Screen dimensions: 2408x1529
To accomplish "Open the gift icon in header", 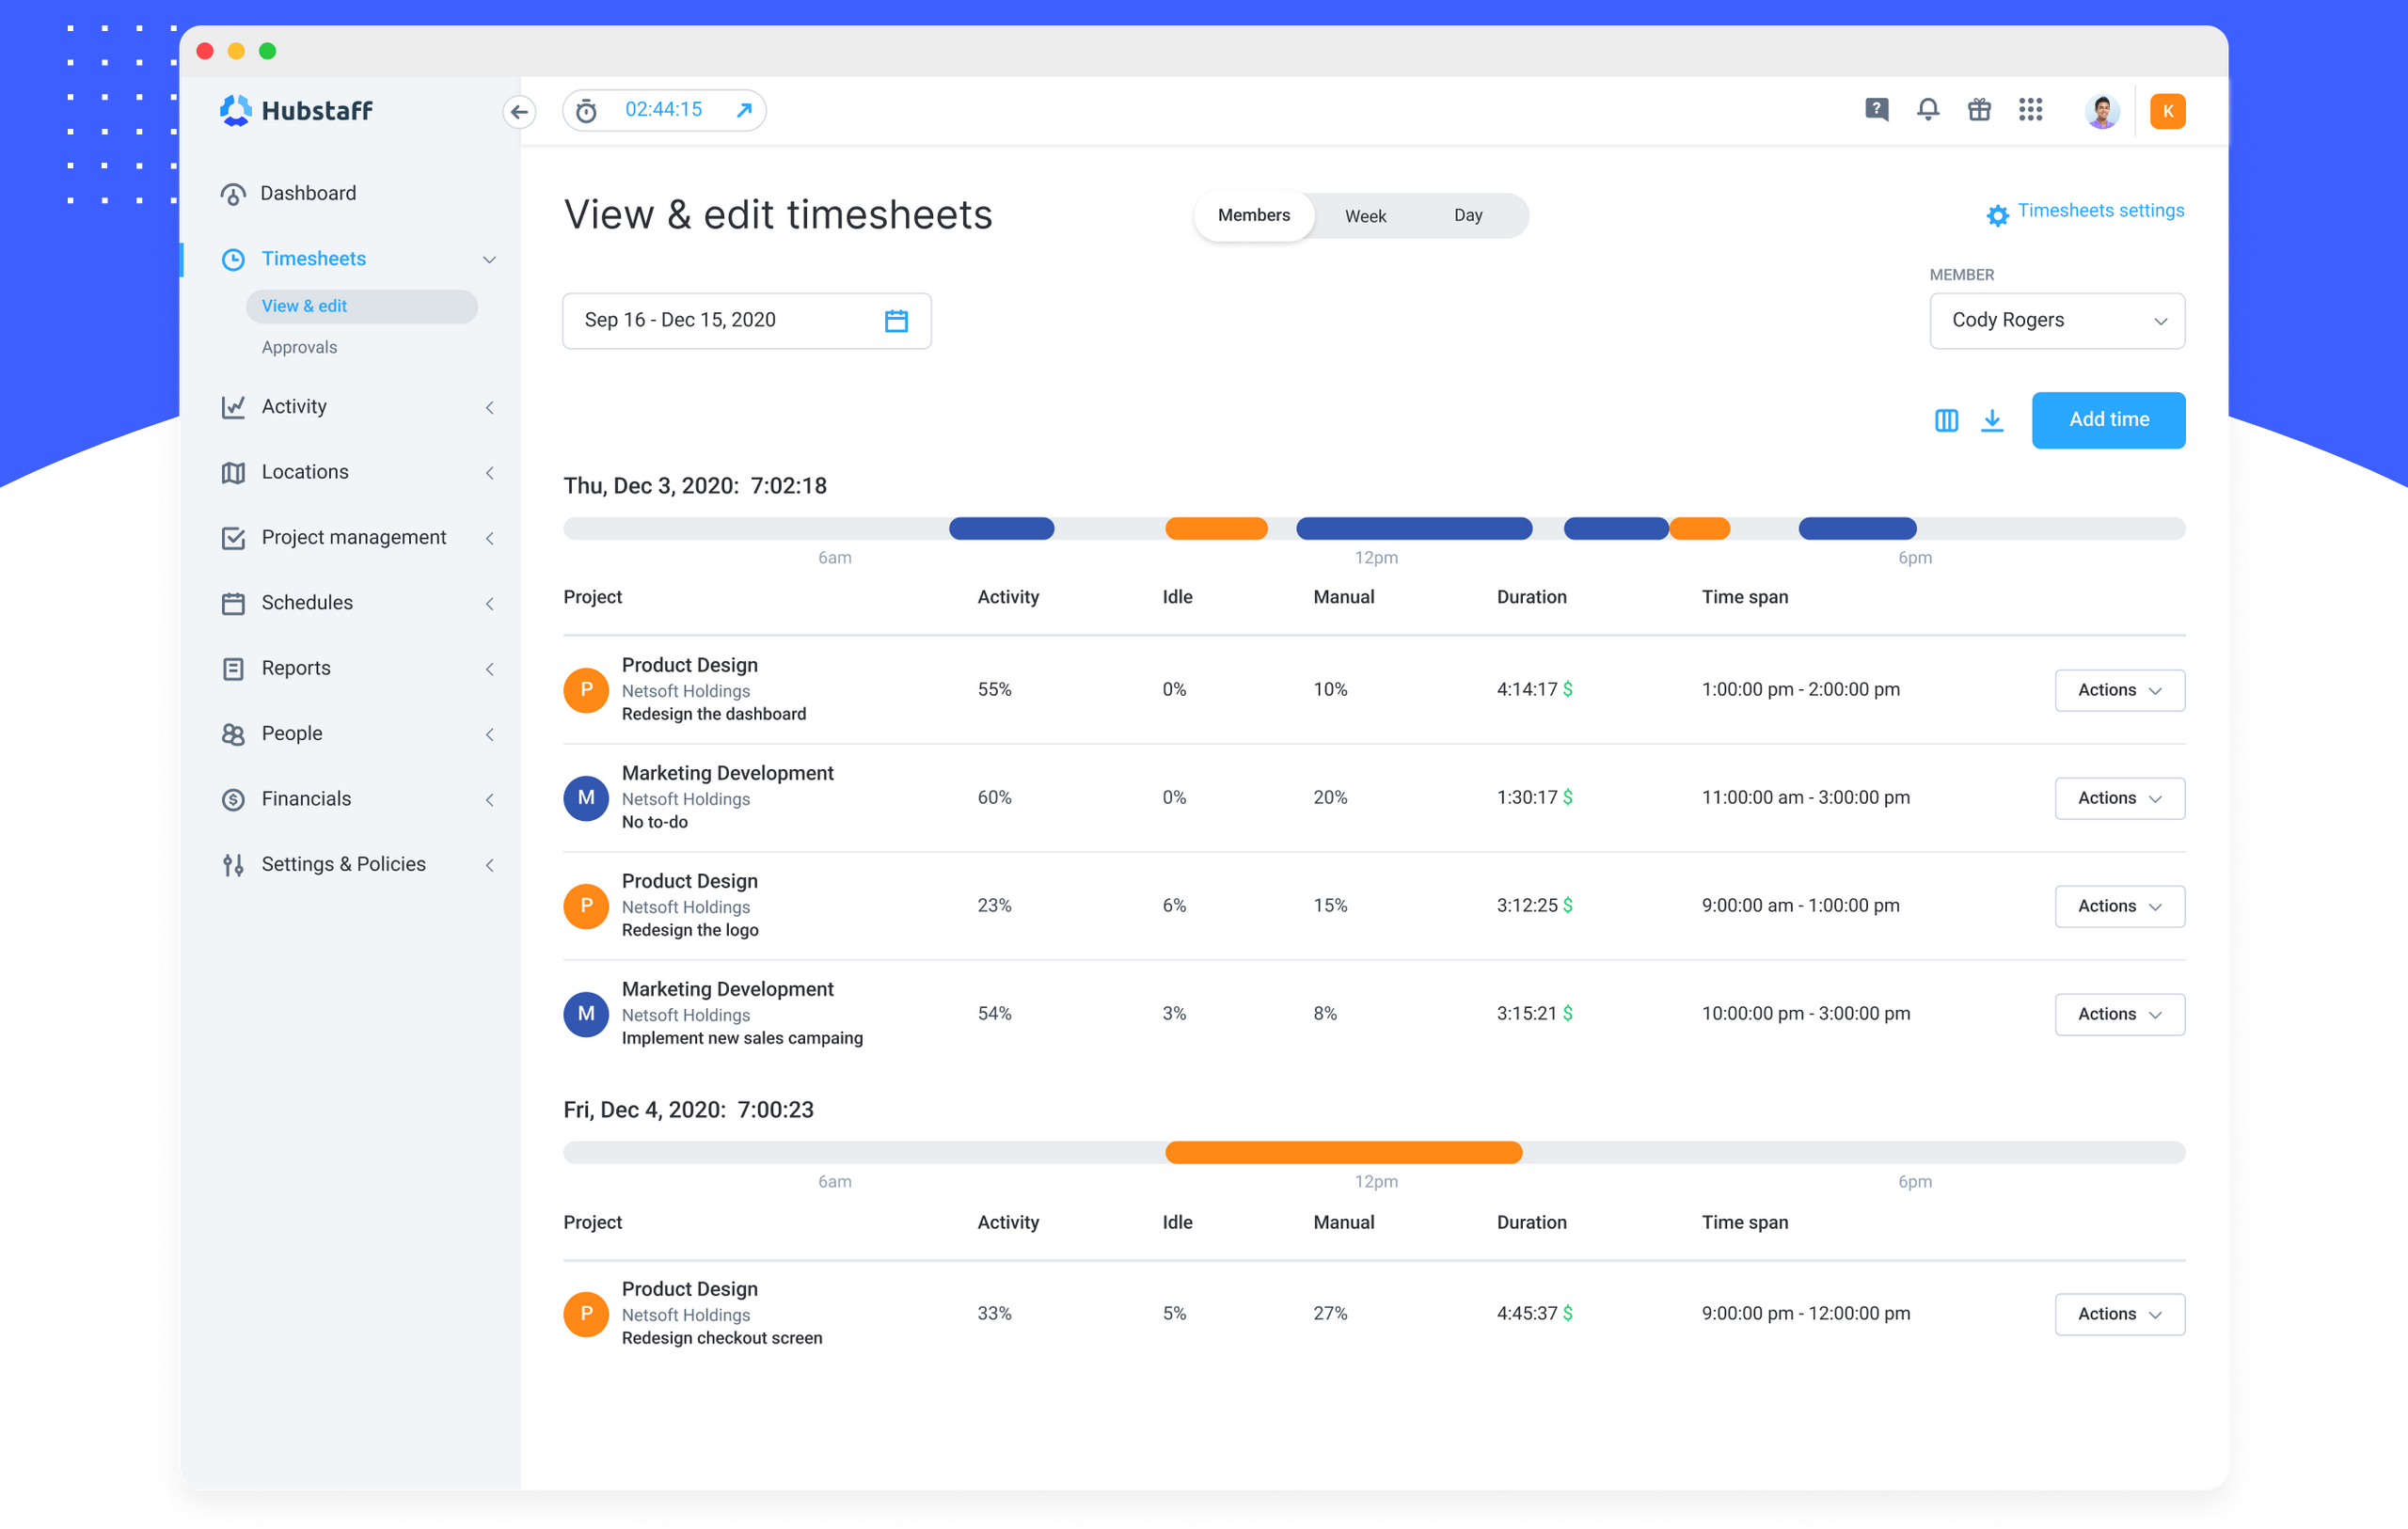I will coord(1978,110).
